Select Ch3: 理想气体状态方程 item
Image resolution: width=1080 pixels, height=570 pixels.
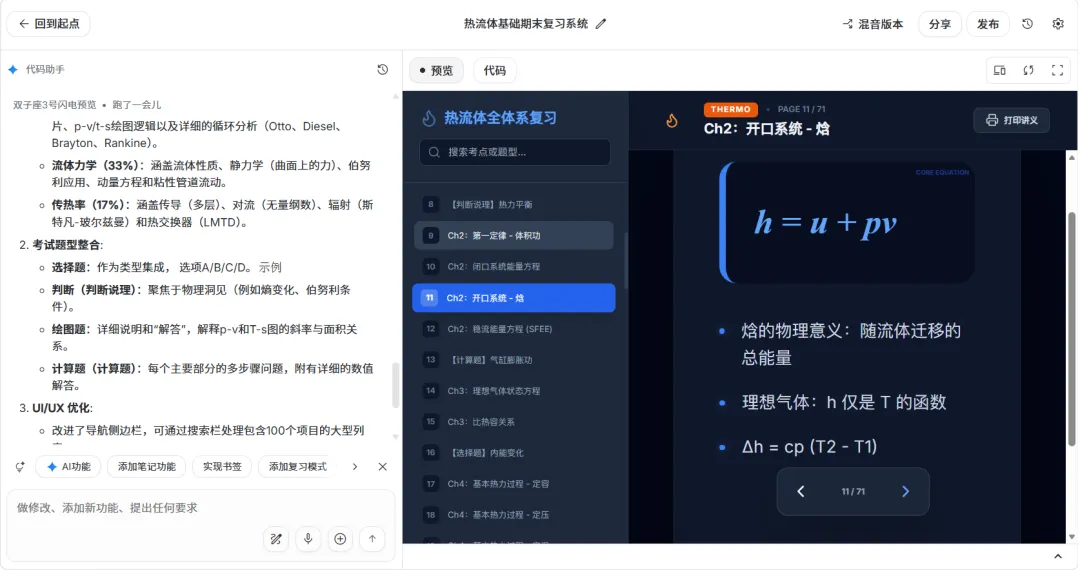[513, 391]
